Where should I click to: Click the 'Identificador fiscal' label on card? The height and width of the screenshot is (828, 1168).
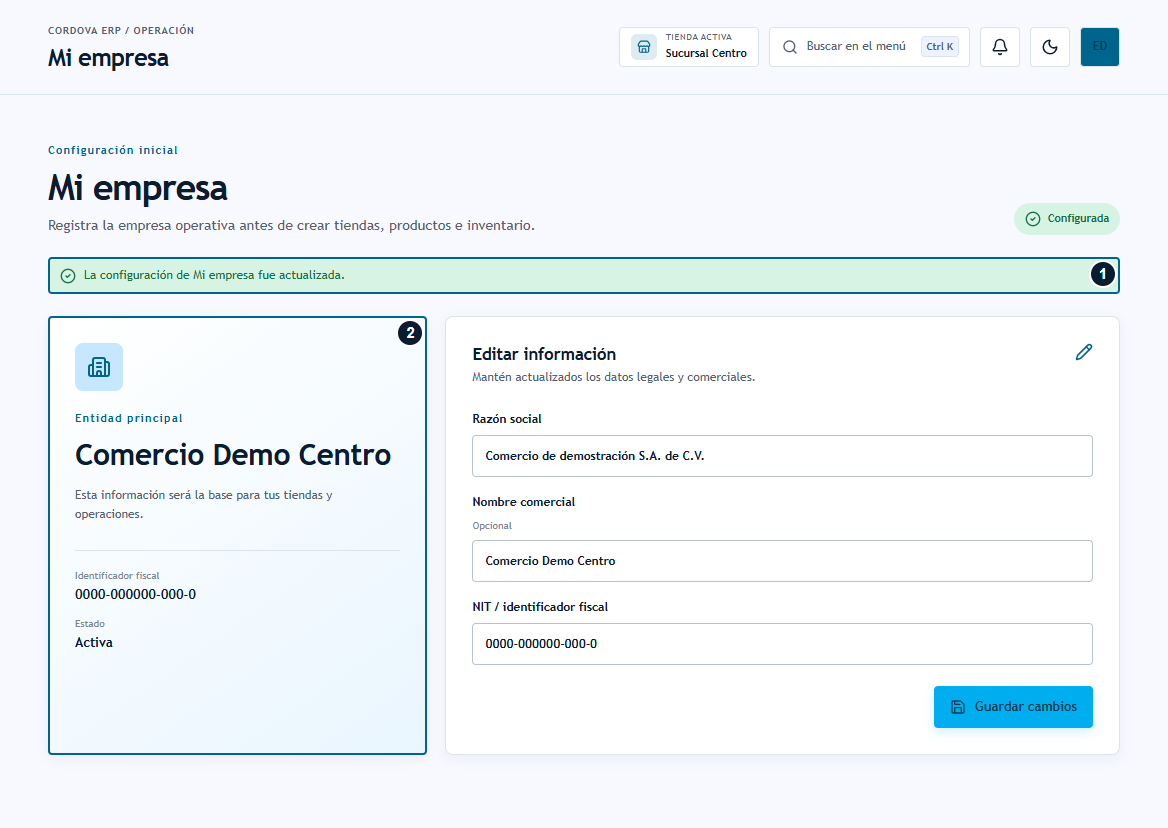click(x=117, y=576)
